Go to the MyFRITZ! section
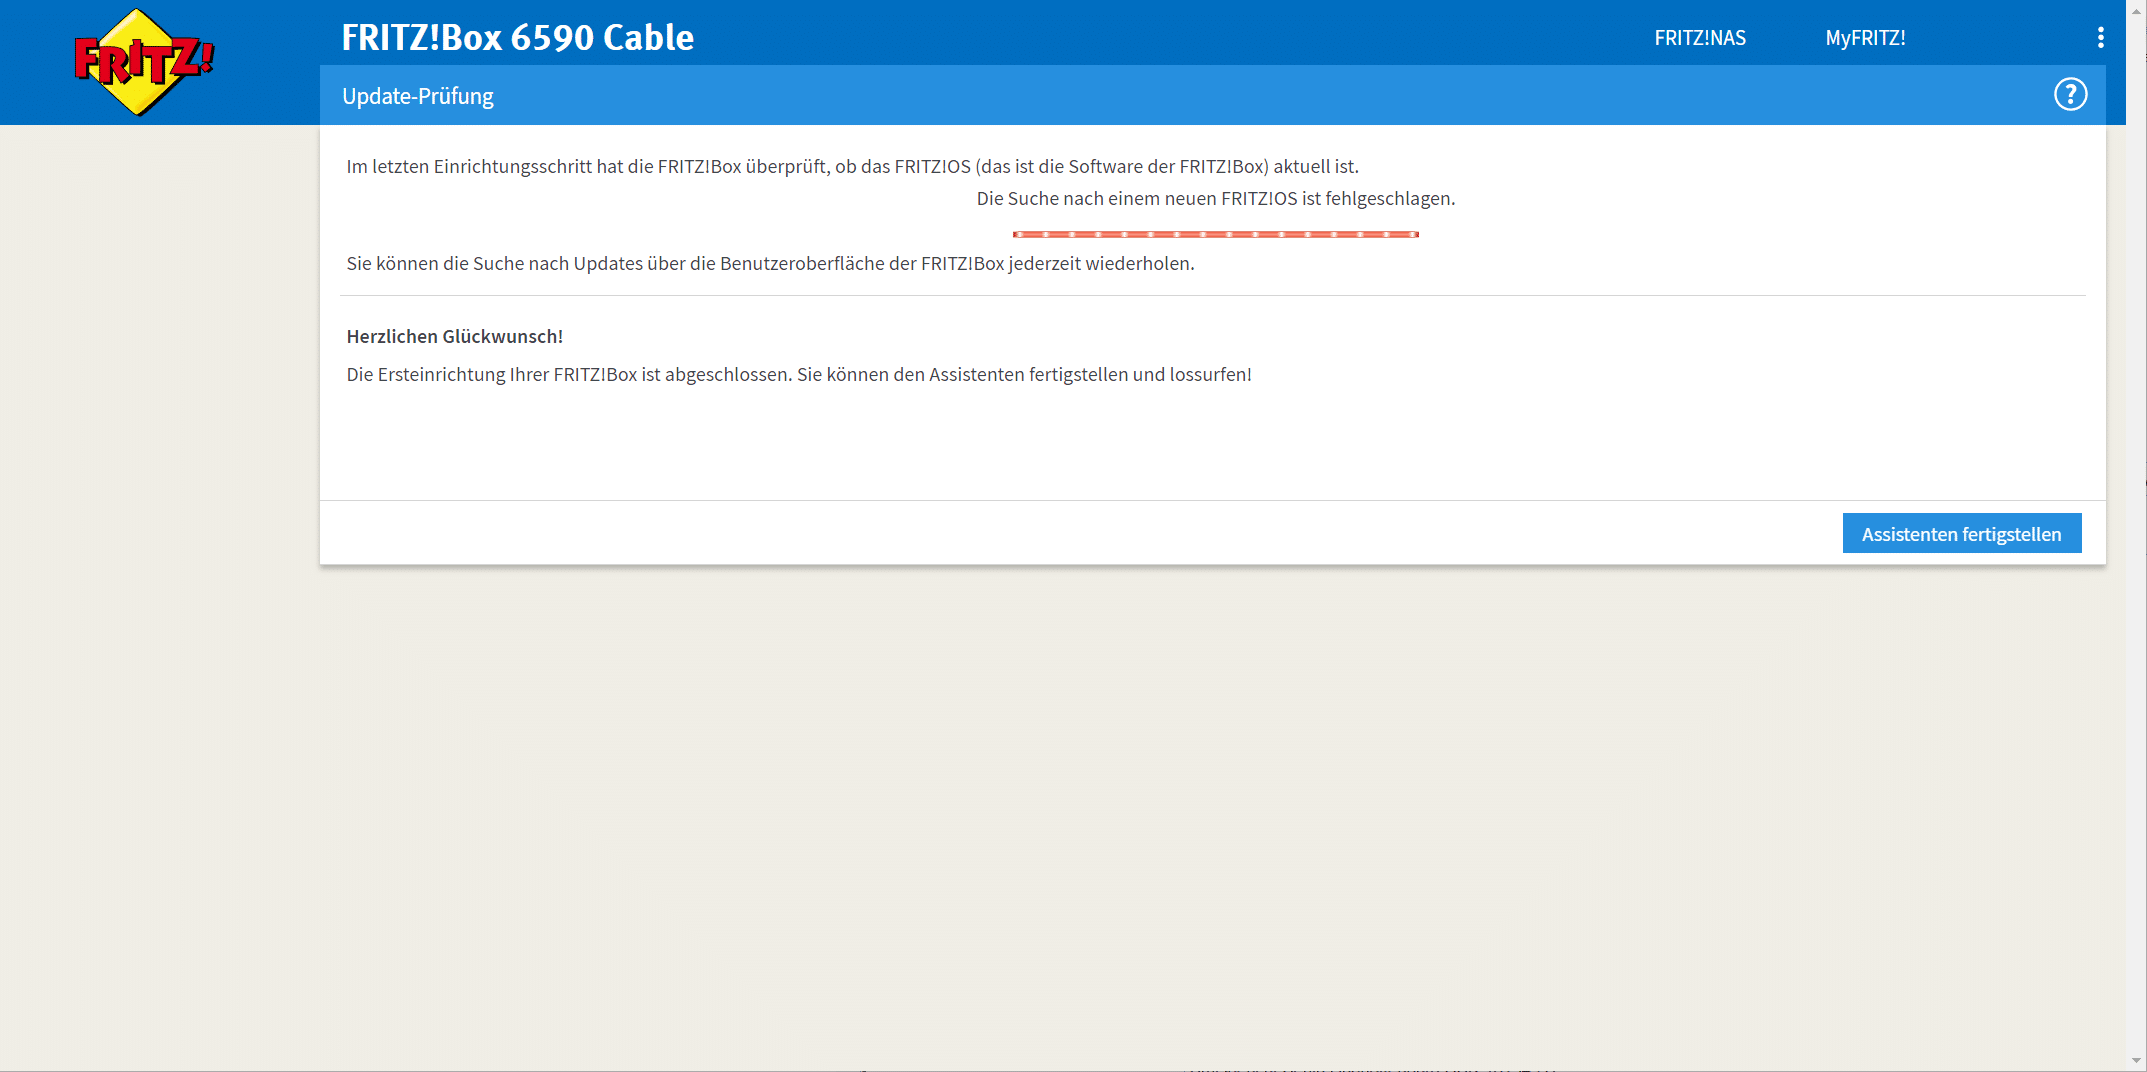 click(x=1865, y=38)
